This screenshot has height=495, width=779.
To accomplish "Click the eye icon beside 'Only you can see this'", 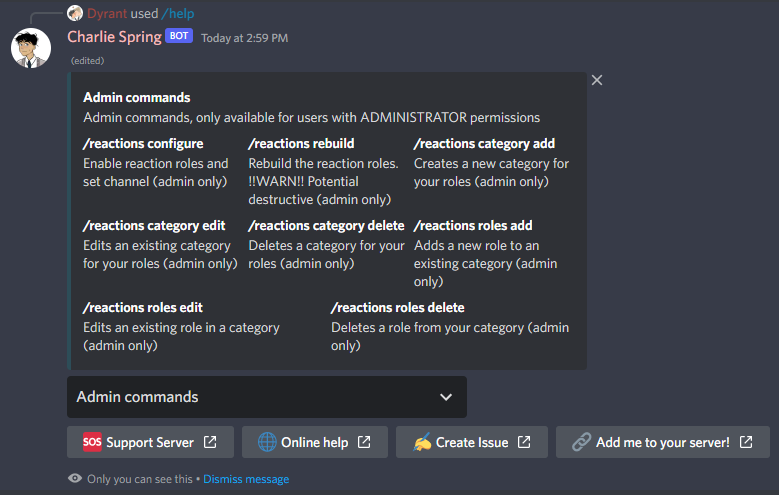I will (75, 479).
